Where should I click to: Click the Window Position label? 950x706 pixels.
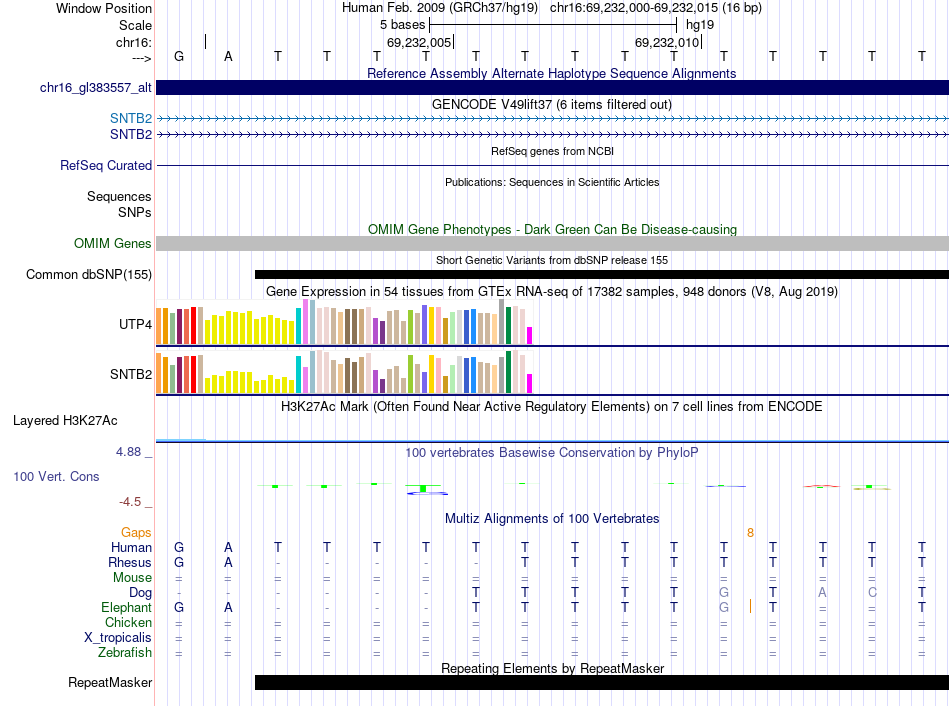point(104,8)
